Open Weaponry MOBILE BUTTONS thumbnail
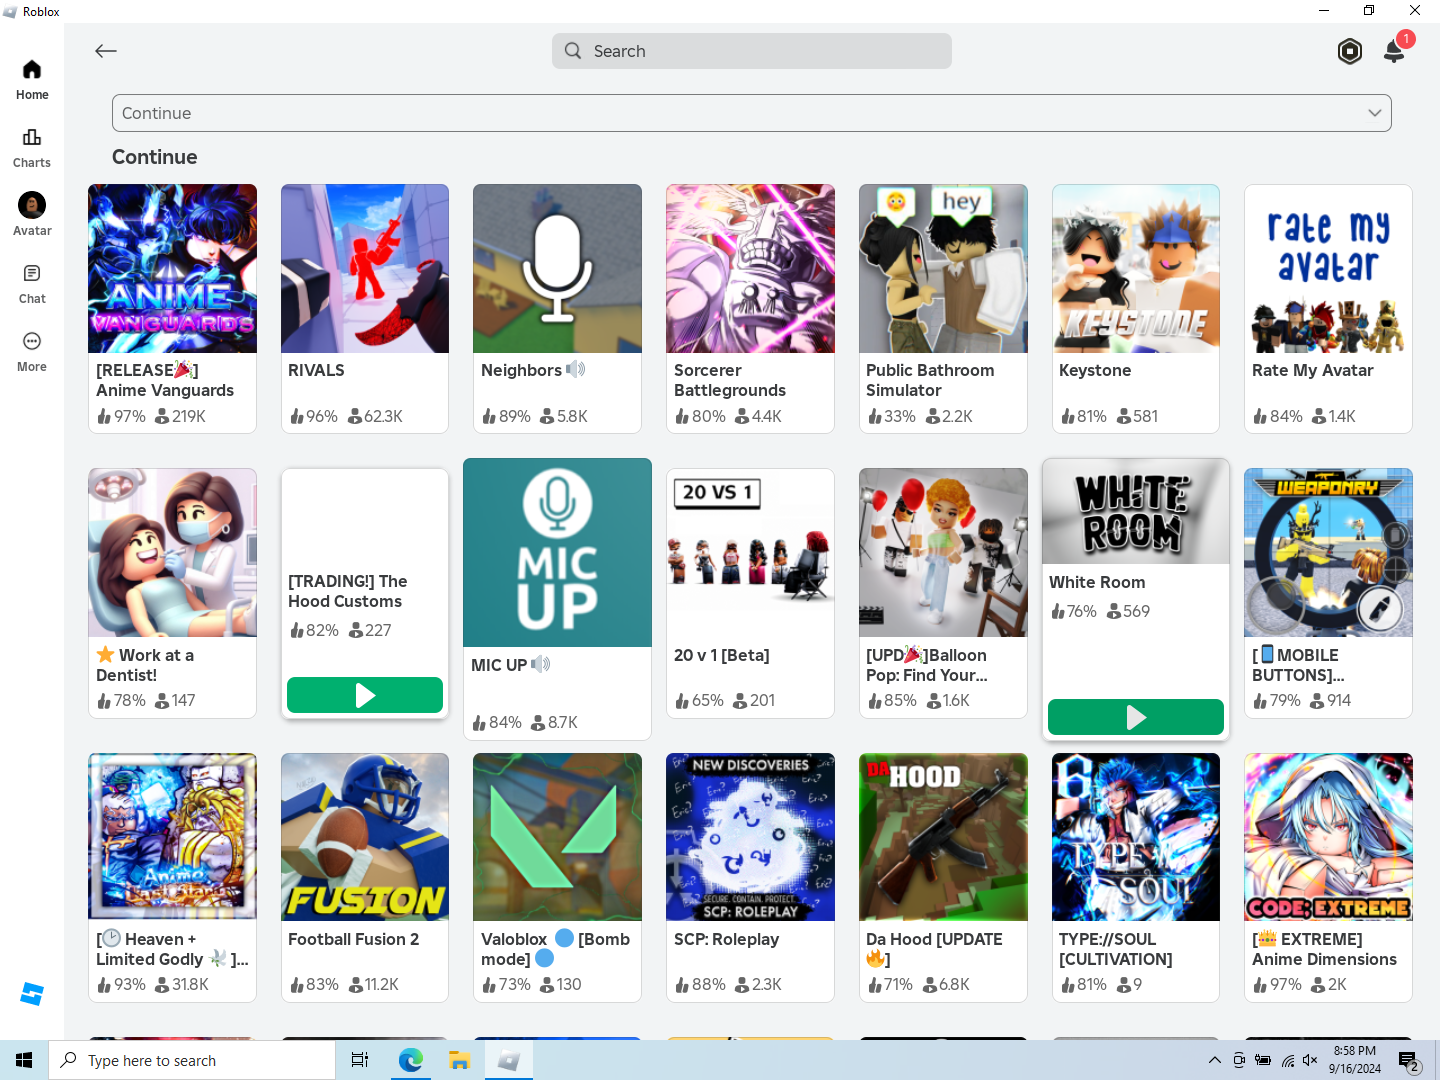Screen dimensions: 1440x1080 [1328, 552]
